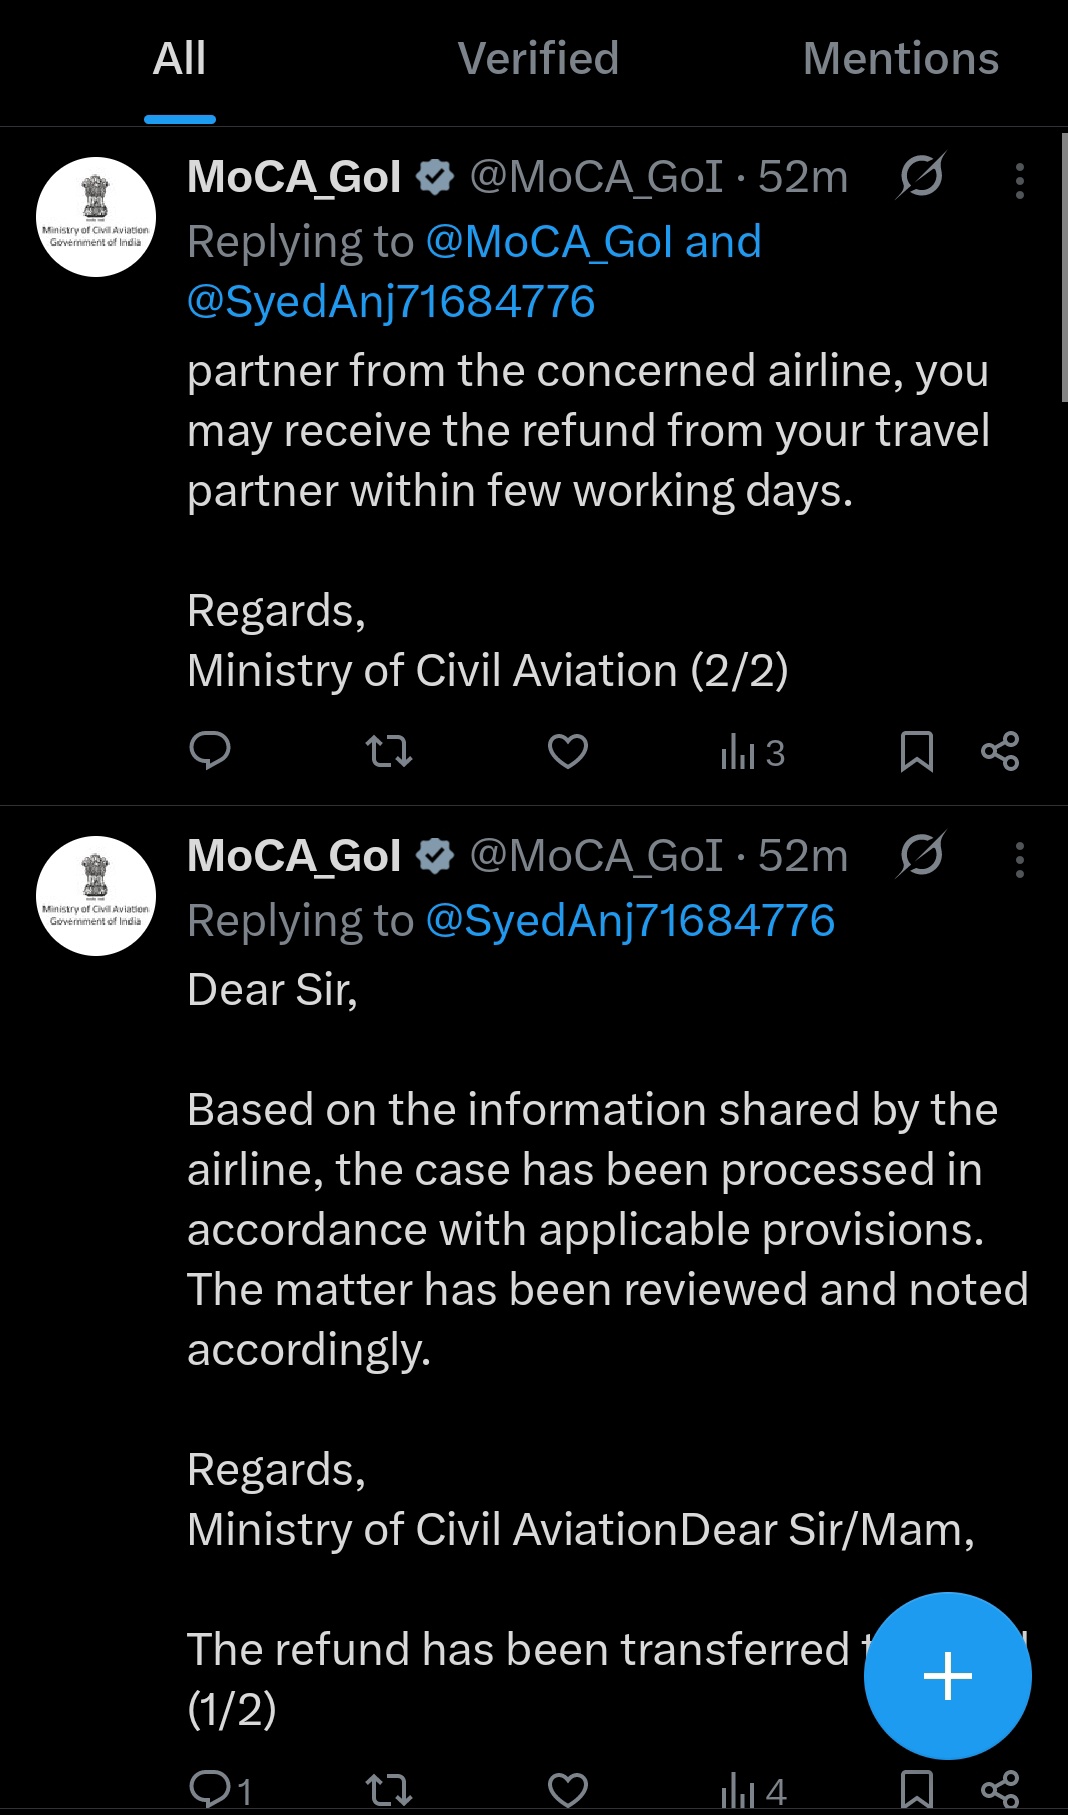
Task: Repost the first MoCA_GoI tweet
Action: 389,751
